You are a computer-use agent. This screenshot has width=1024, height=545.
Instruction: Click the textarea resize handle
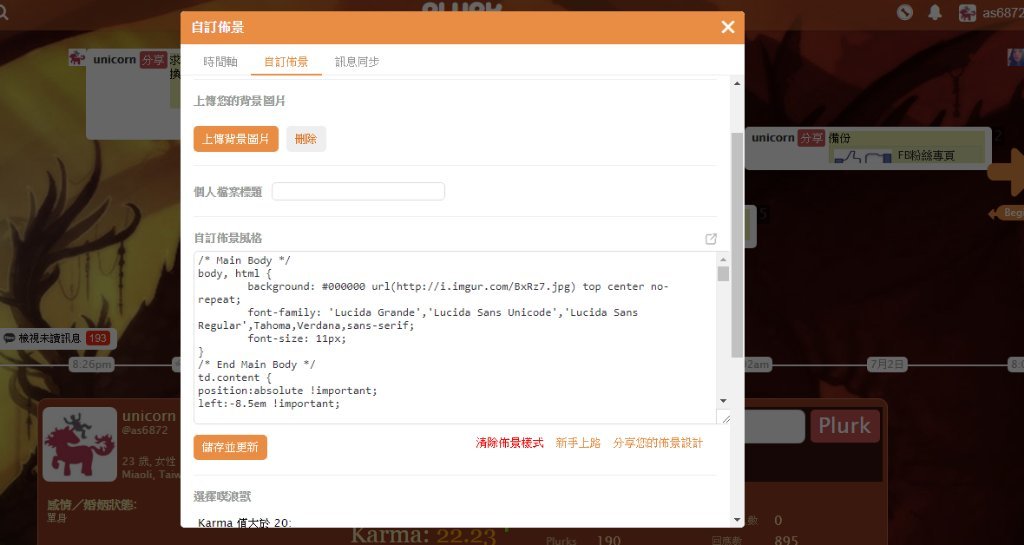725,418
